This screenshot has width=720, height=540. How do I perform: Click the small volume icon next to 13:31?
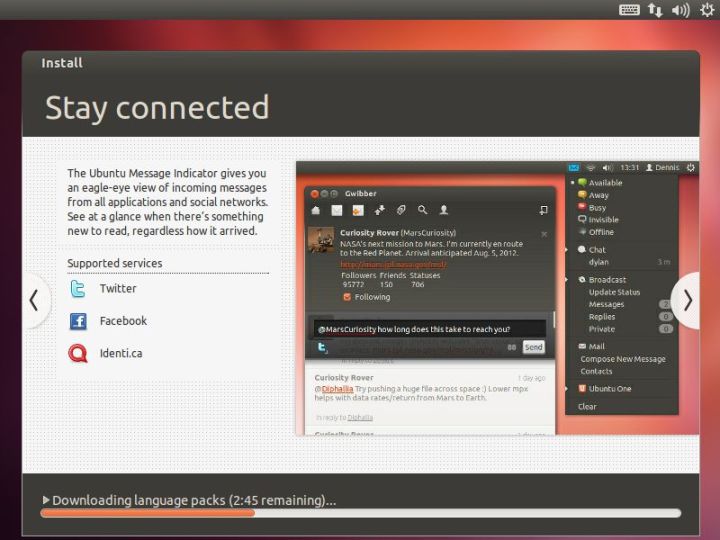(x=608, y=168)
